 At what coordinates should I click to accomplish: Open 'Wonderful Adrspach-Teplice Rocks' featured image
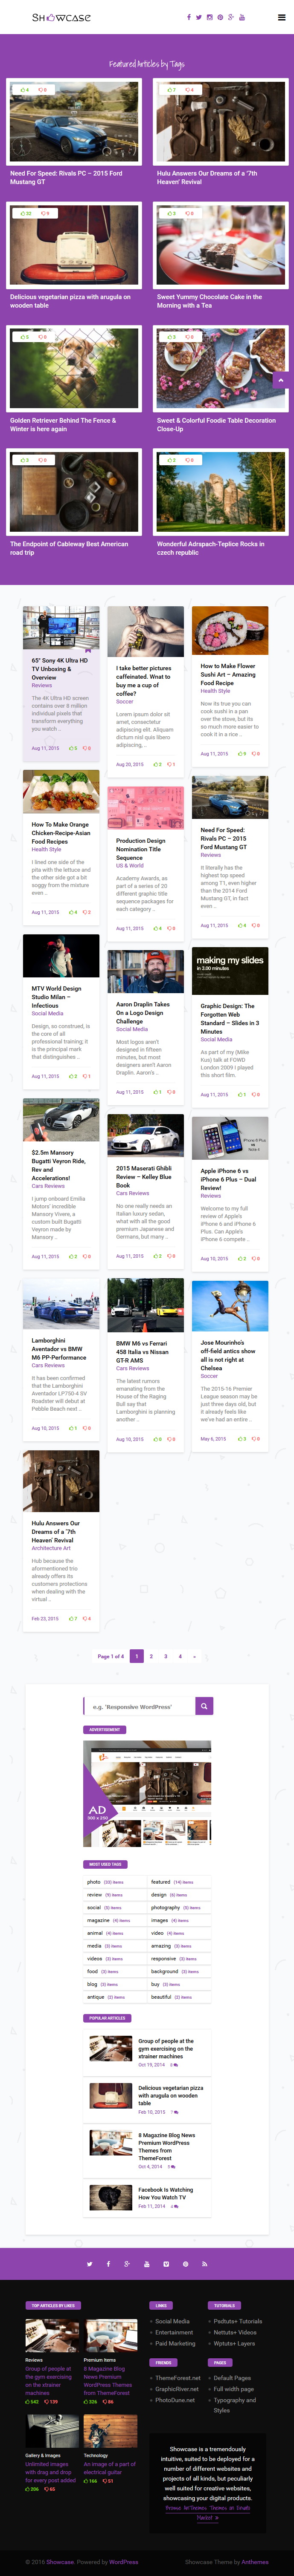pyautogui.click(x=220, y=493)
